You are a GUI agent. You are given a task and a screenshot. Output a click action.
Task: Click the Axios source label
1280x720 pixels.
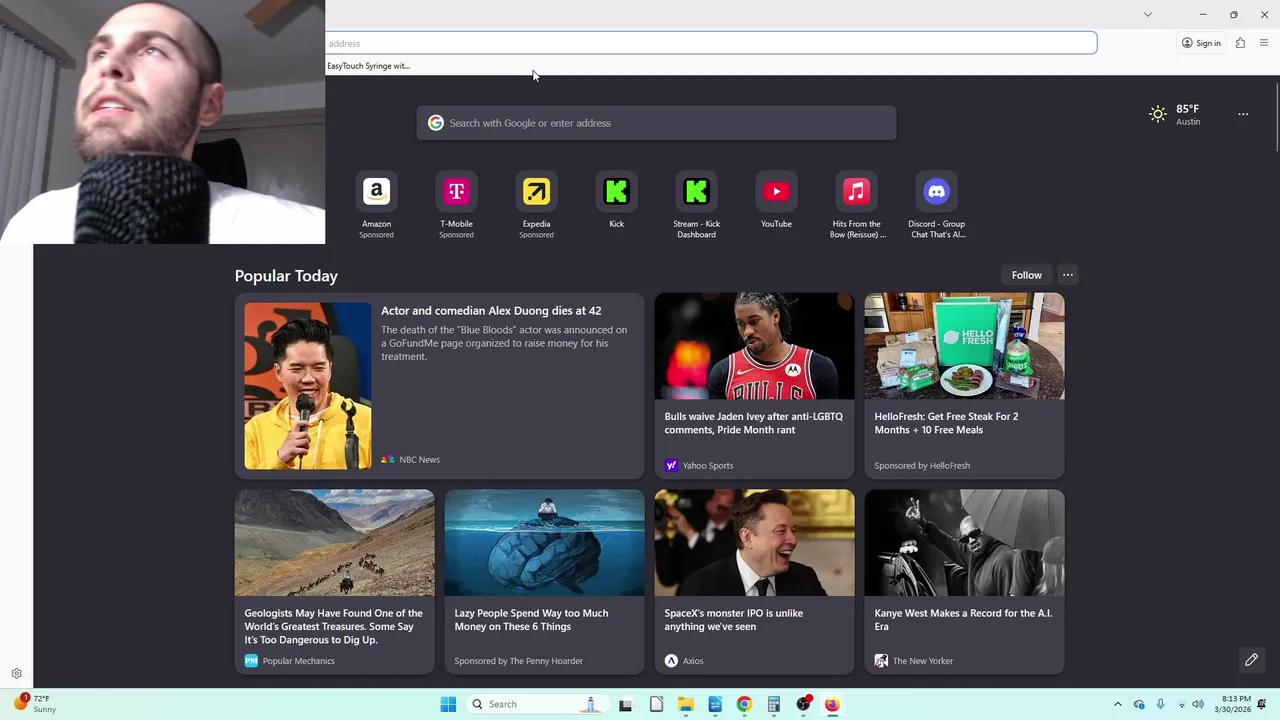693,661
